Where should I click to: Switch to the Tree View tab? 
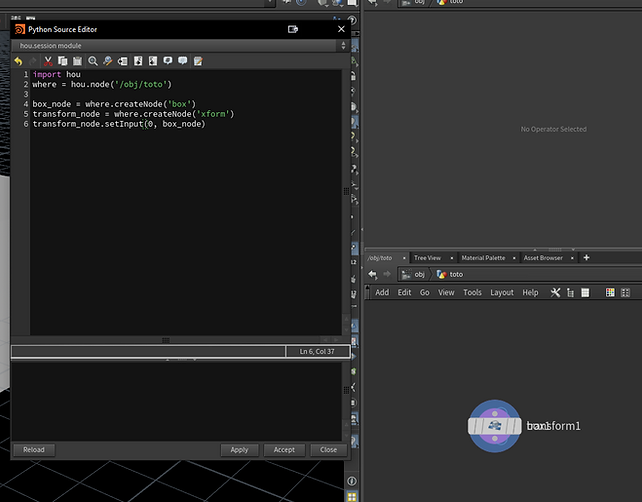(427, 258)
